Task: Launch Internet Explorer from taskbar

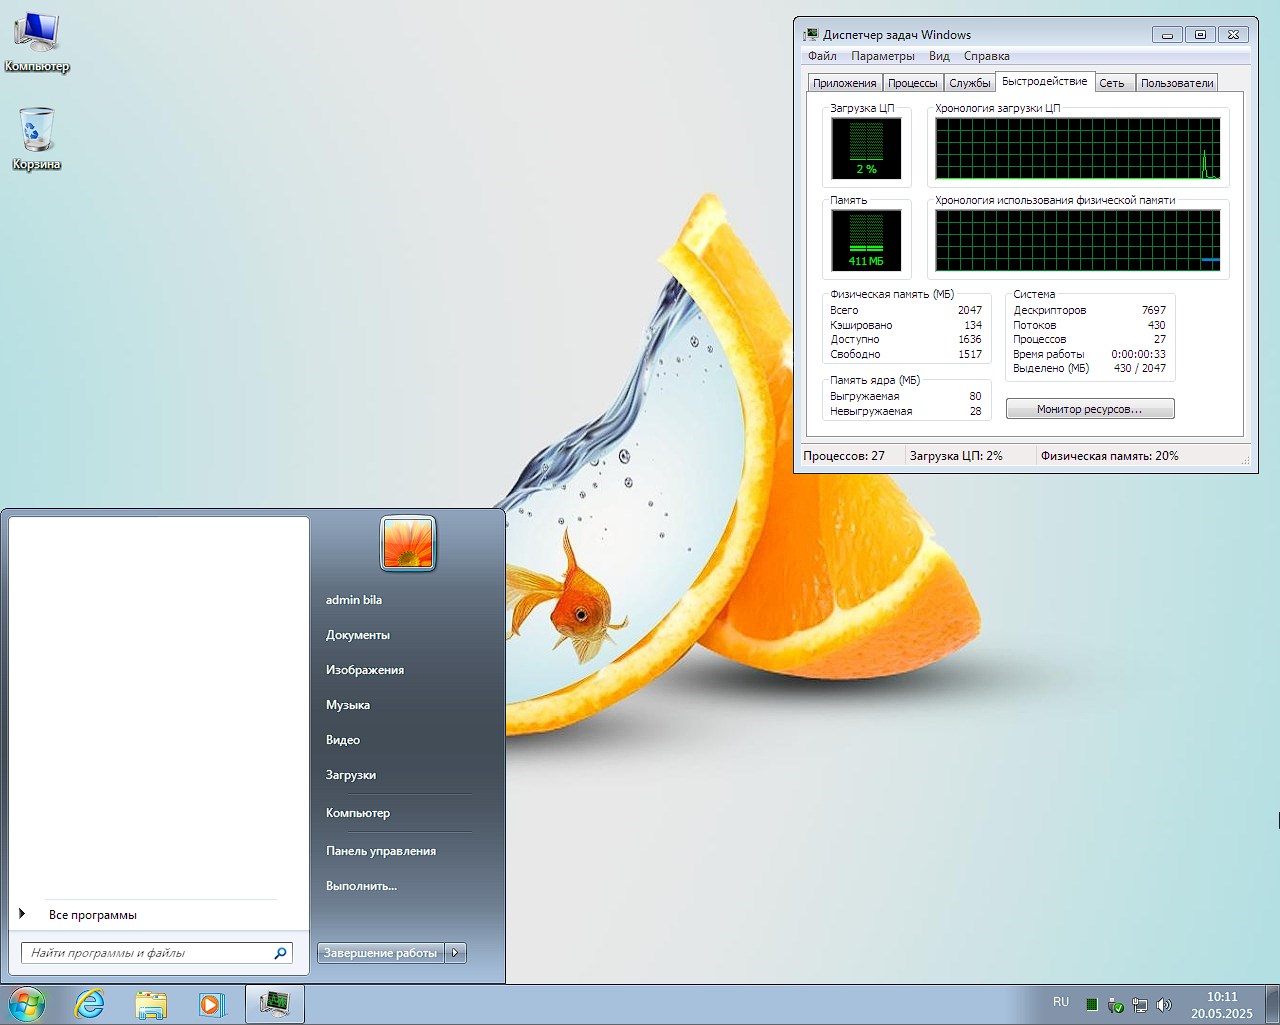Action: point(90,1004)
